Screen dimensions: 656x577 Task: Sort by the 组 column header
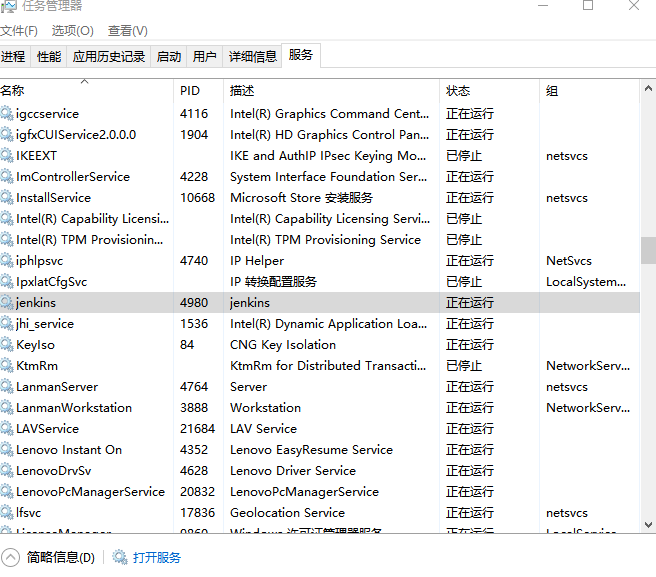589,90
